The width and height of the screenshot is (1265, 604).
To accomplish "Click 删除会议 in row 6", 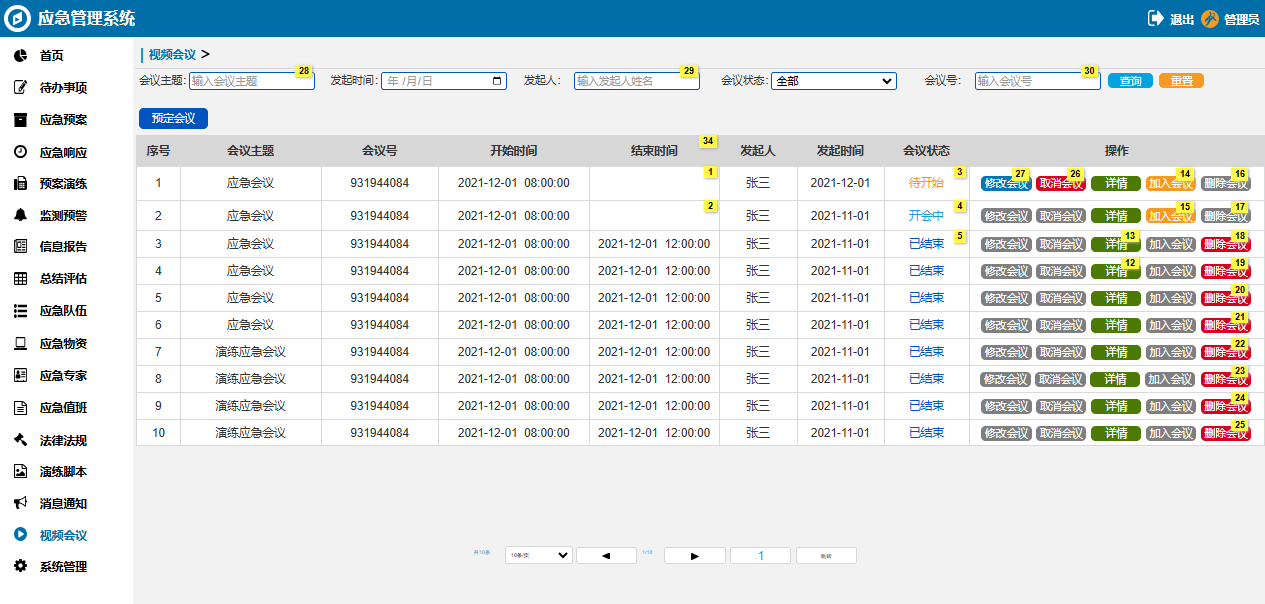I will pos(1226,325).
